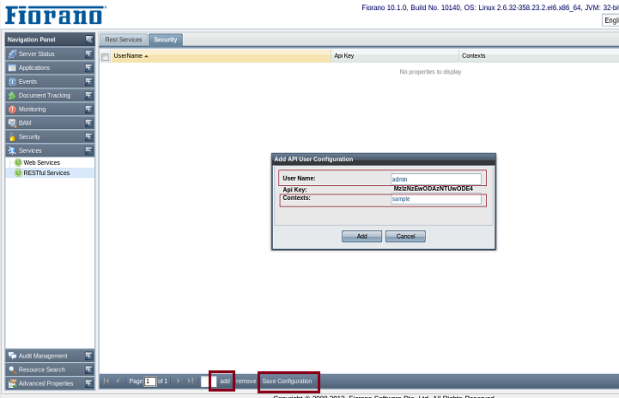Select the Security tab
This screenshot has width=619, height=398.
pos(166,40)
